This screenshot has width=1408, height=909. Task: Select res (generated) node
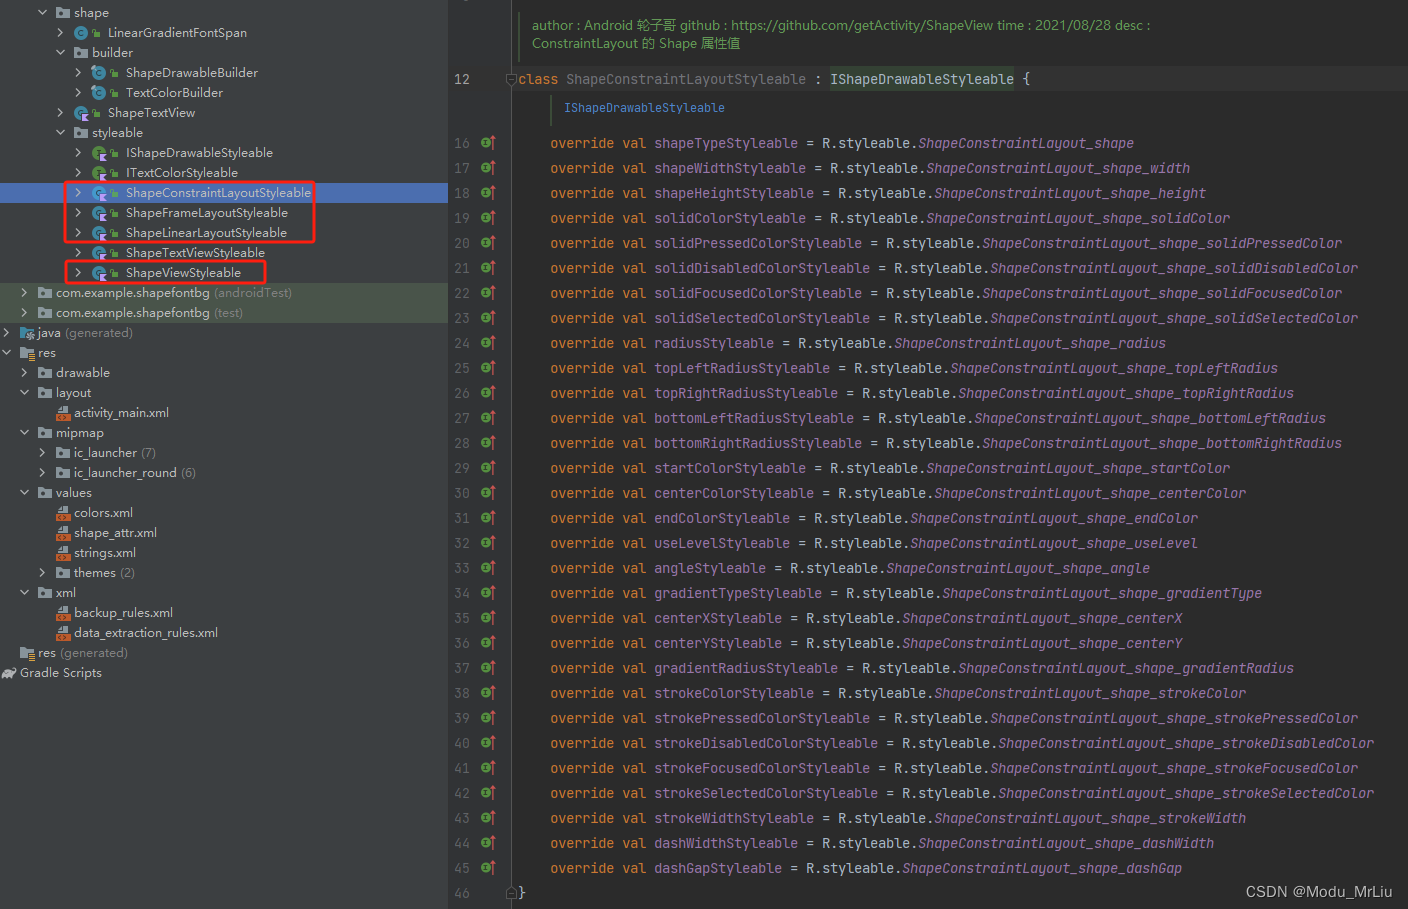coord(83,653)
